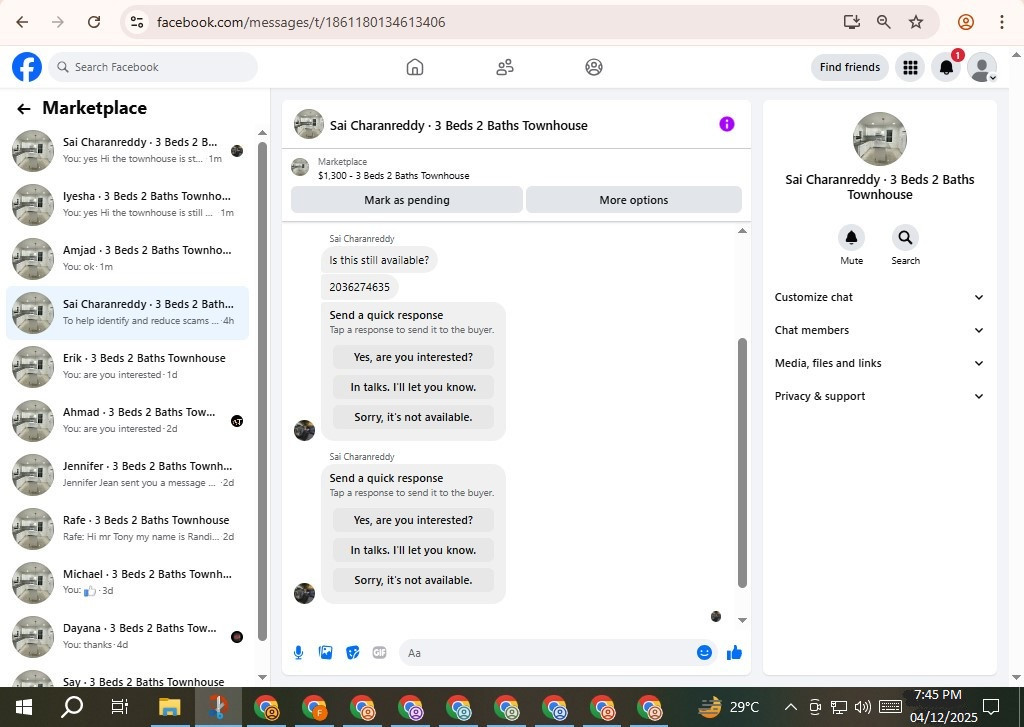Open the Friends icon in top navigation
Image resolution: width=1024 pixels, height=727 pixels.
click(x=505, y=67)
